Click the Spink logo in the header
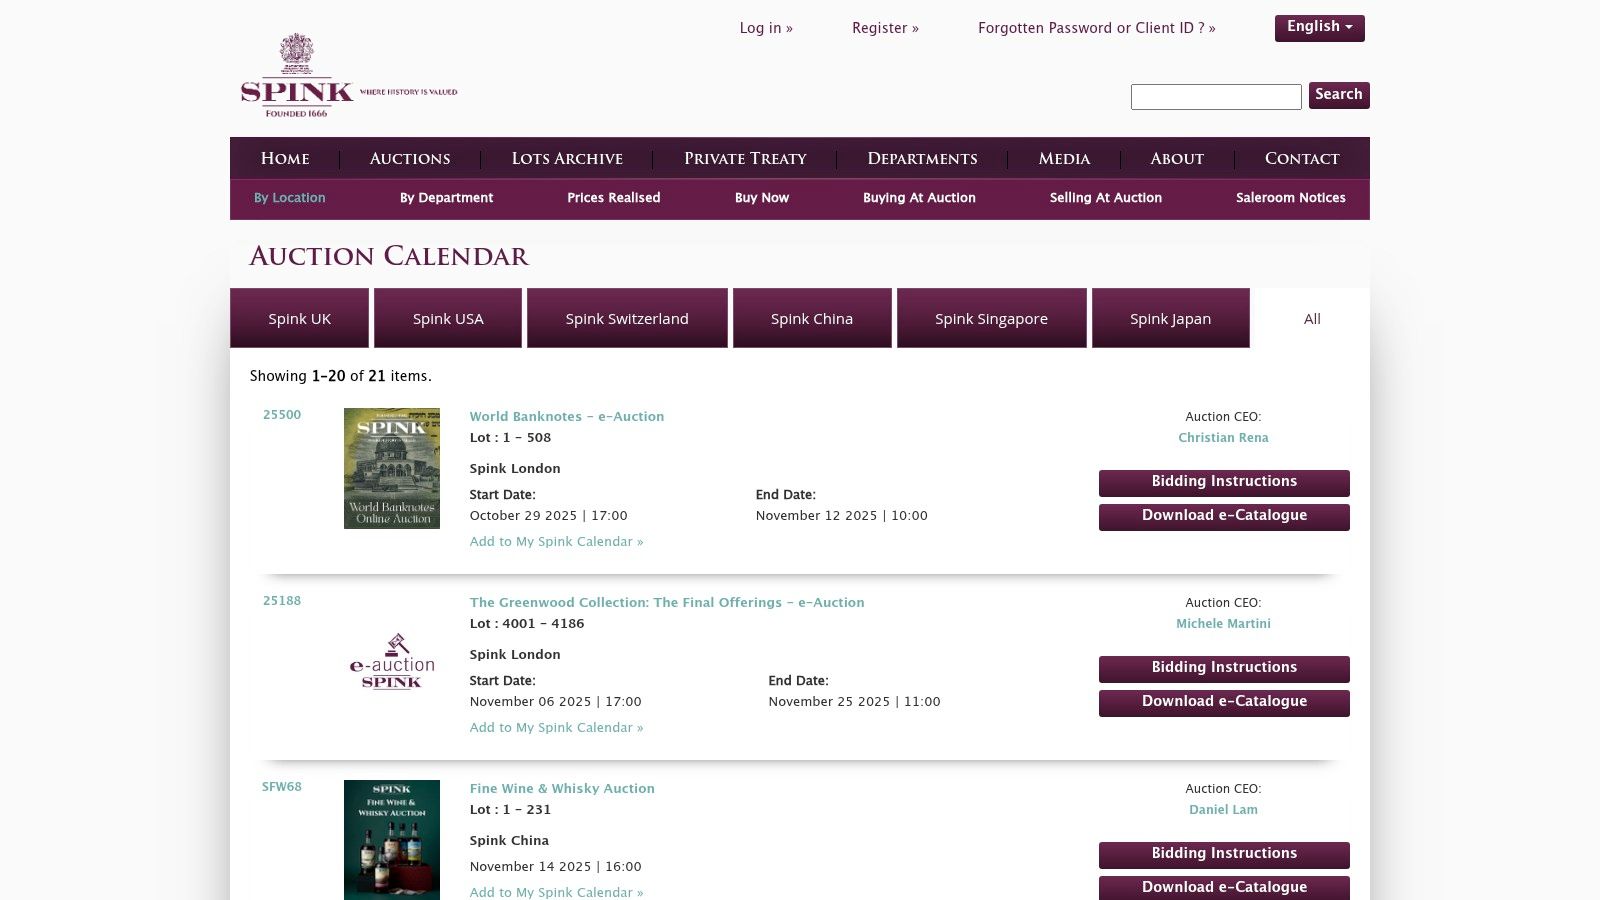This screenshot has width=1600, height=900. (348, 75)
